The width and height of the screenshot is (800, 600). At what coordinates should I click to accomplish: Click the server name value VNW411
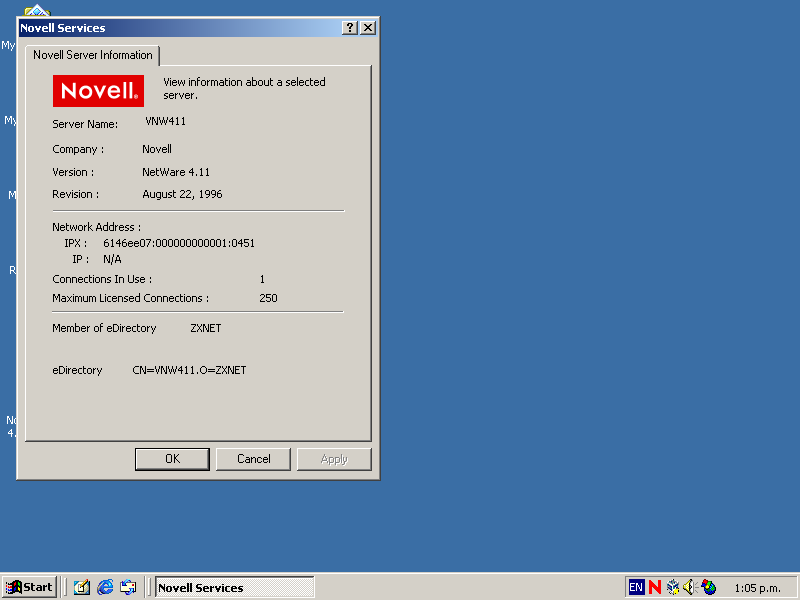tap(165, 121)
